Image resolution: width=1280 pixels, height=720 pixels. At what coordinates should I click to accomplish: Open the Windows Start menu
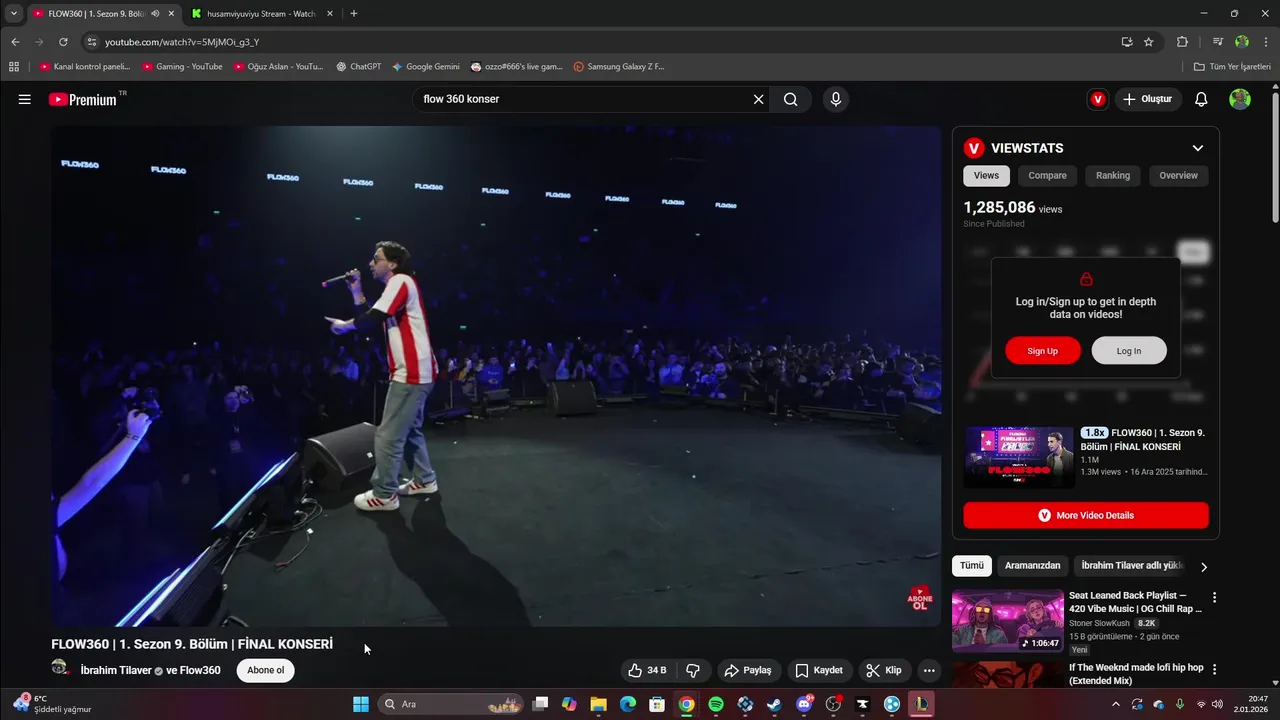click(x=360, y=704)
